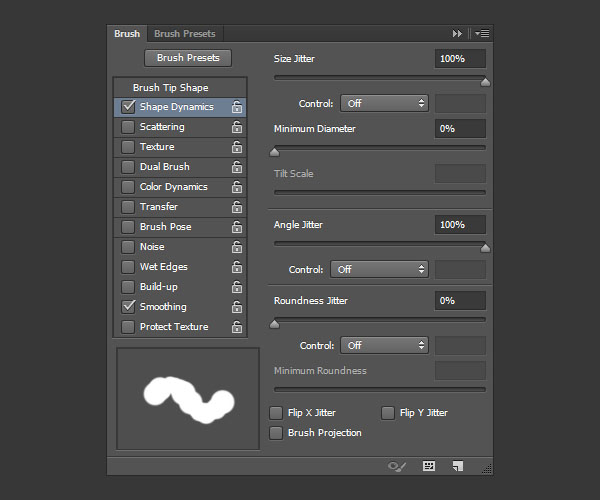Click the lock icon beside Shape Dynamics

[x=237, y=107]
